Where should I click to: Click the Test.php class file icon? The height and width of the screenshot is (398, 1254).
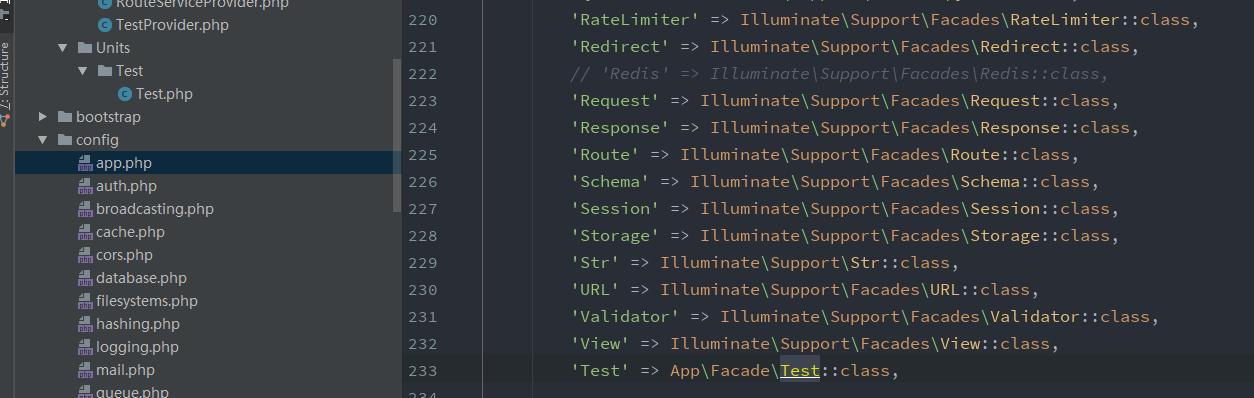click(125, 94)
